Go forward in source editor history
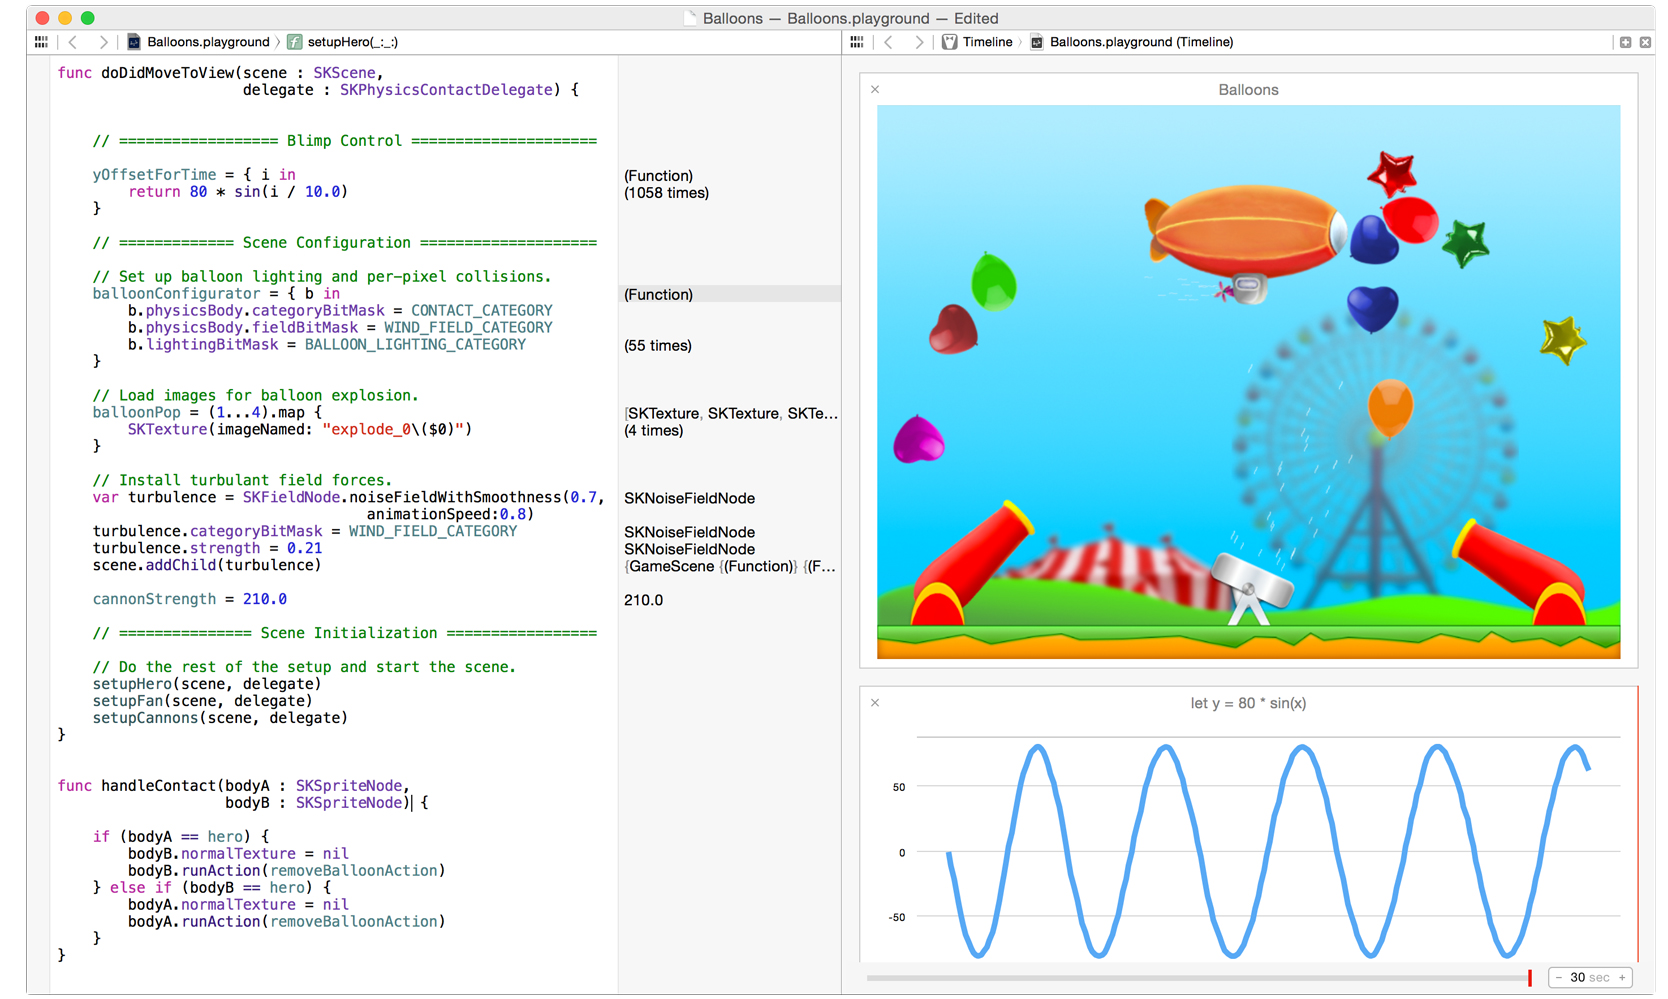This screenshot has width=1668, height=999. tap(102, 42)
